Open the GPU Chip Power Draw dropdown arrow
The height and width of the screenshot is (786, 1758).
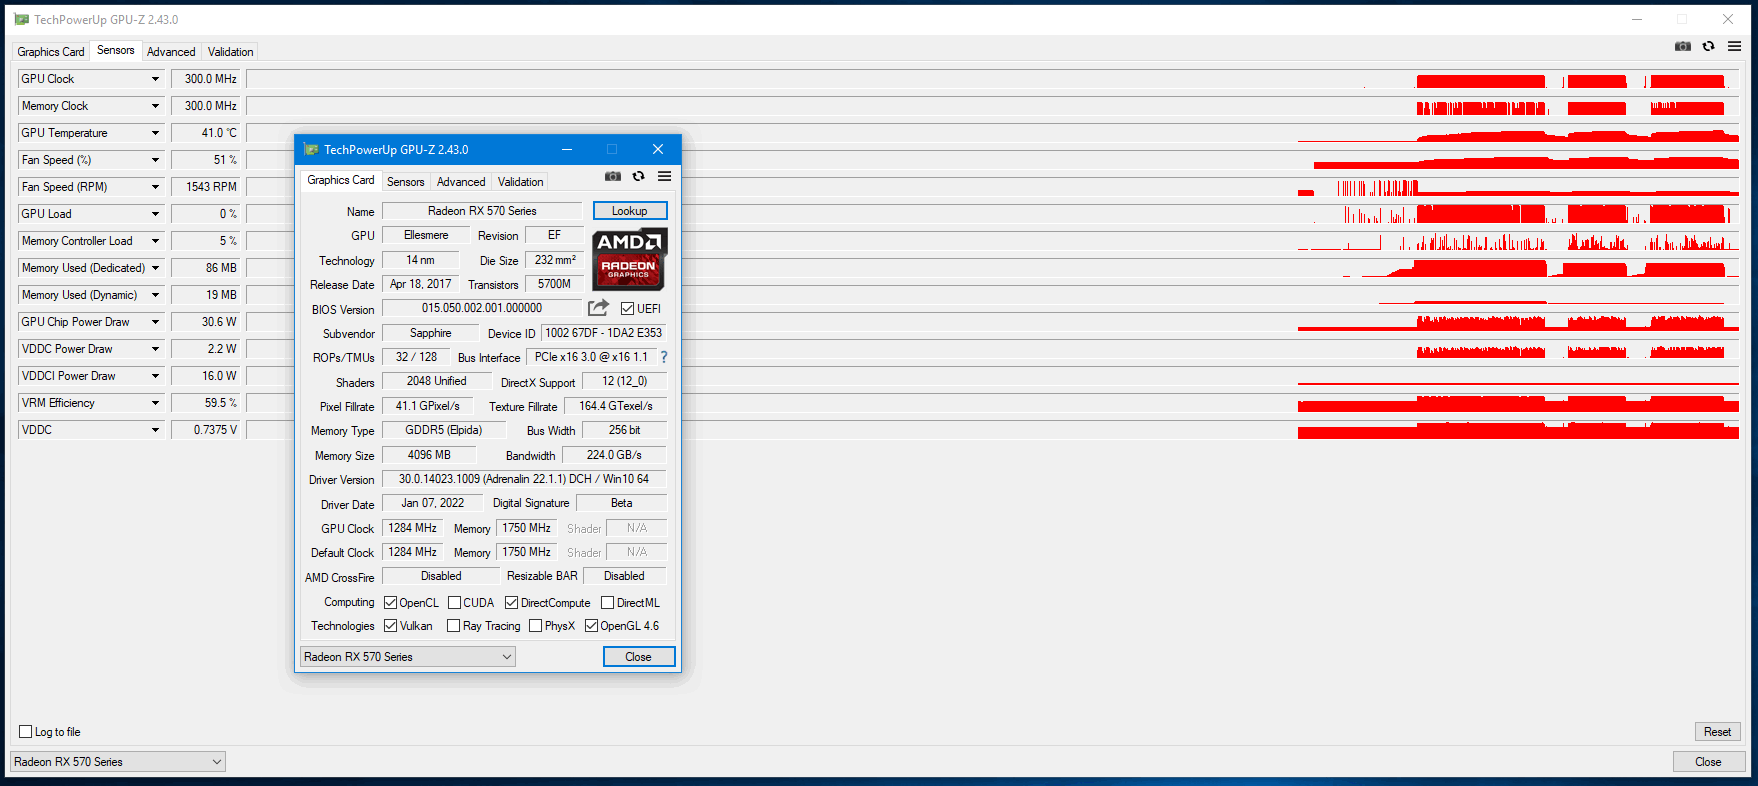click(155, 322)
